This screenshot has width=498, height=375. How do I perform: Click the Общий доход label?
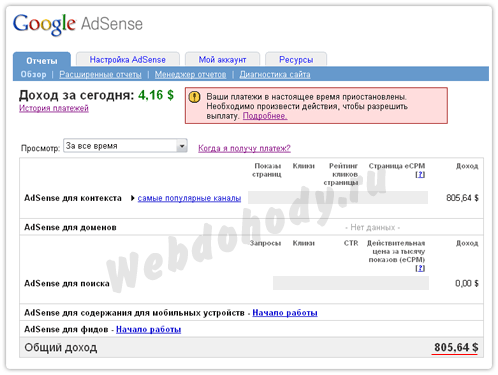point(61,347)
